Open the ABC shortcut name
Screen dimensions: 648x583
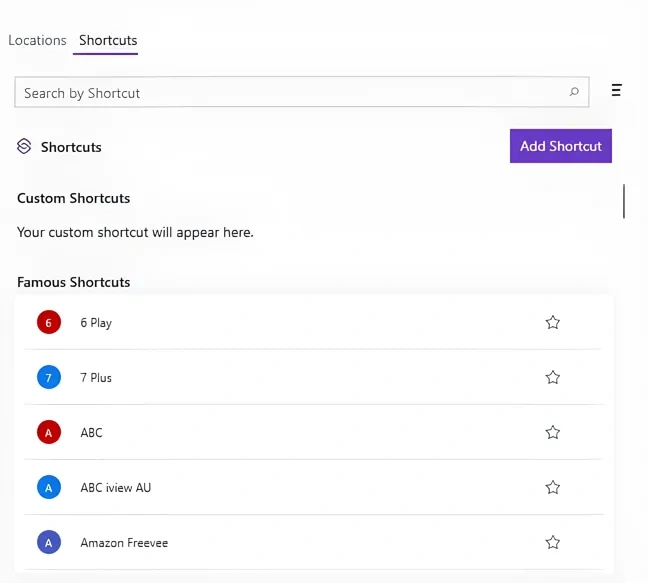[91, 433]
